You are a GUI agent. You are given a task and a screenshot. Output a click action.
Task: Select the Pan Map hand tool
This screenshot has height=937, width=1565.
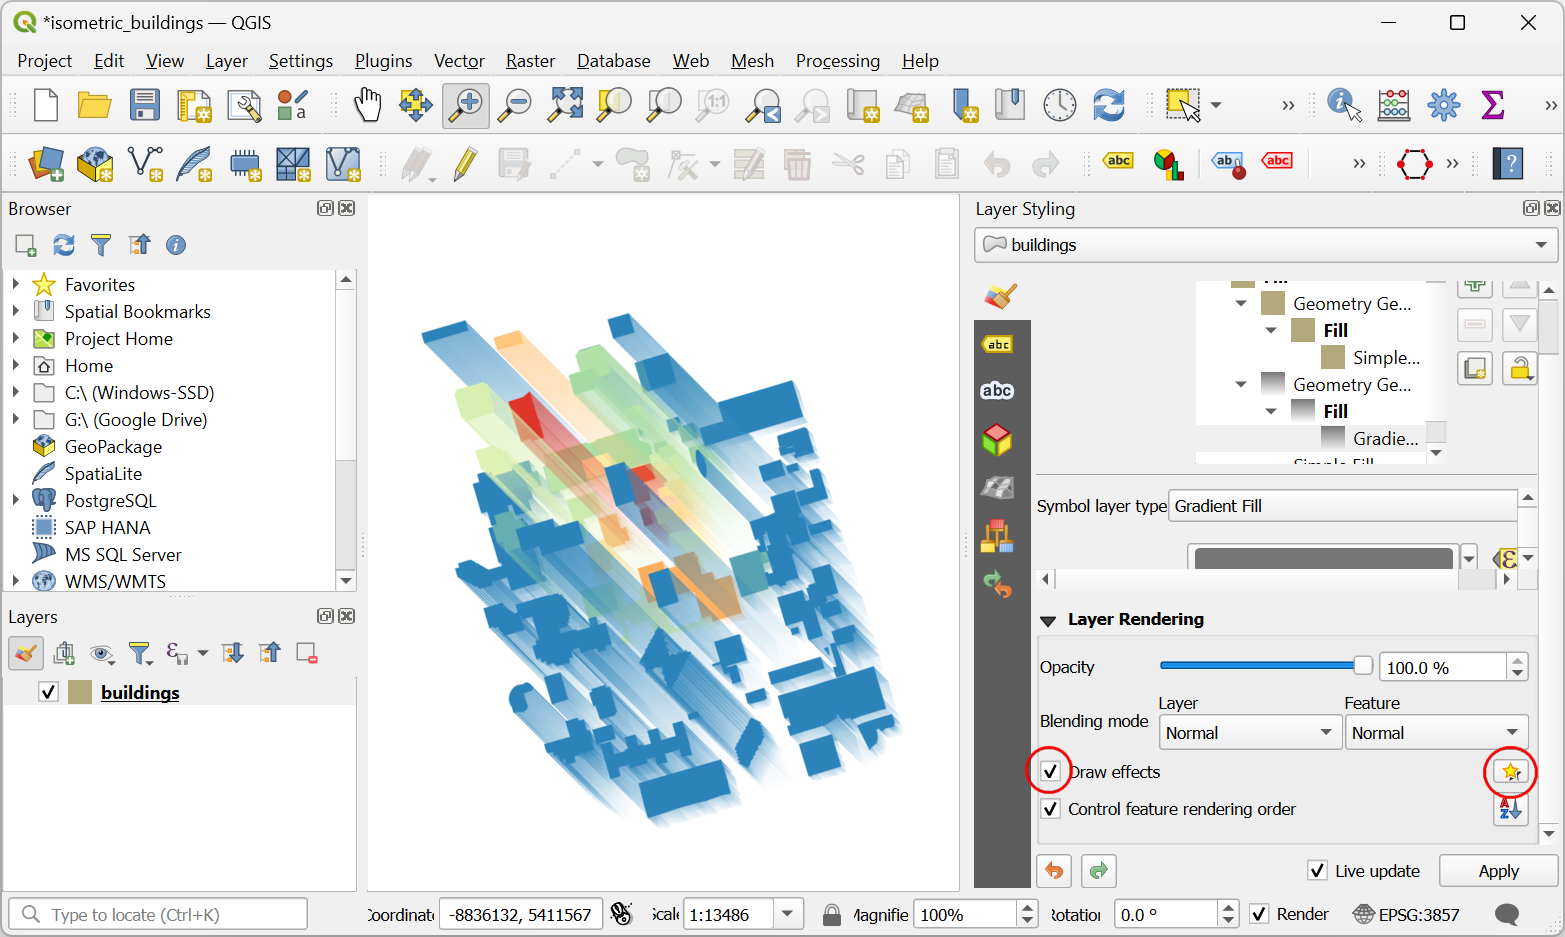point(367,105)
